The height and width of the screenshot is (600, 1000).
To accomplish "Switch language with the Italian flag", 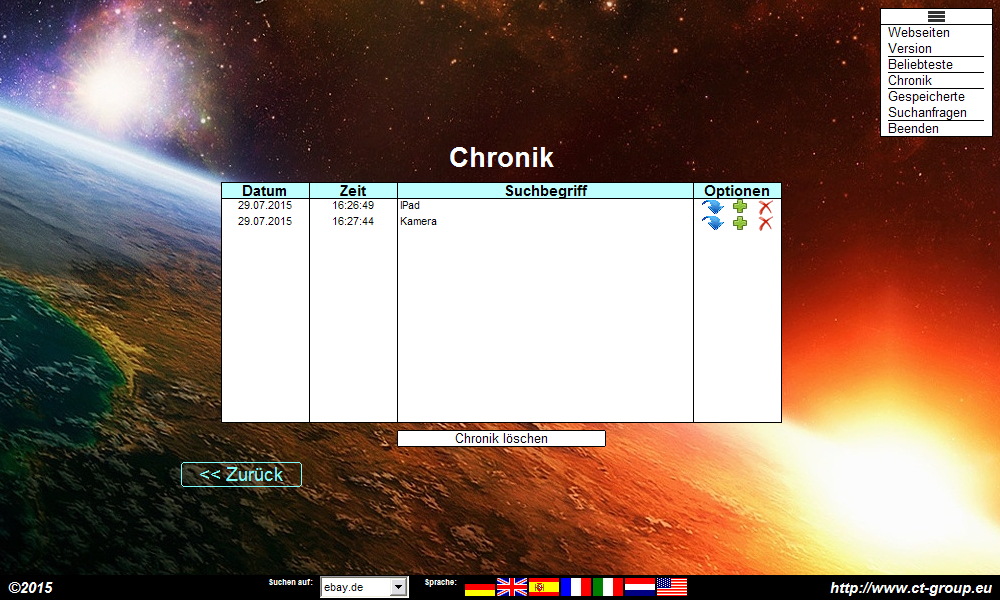I will (x=607, y=587).
